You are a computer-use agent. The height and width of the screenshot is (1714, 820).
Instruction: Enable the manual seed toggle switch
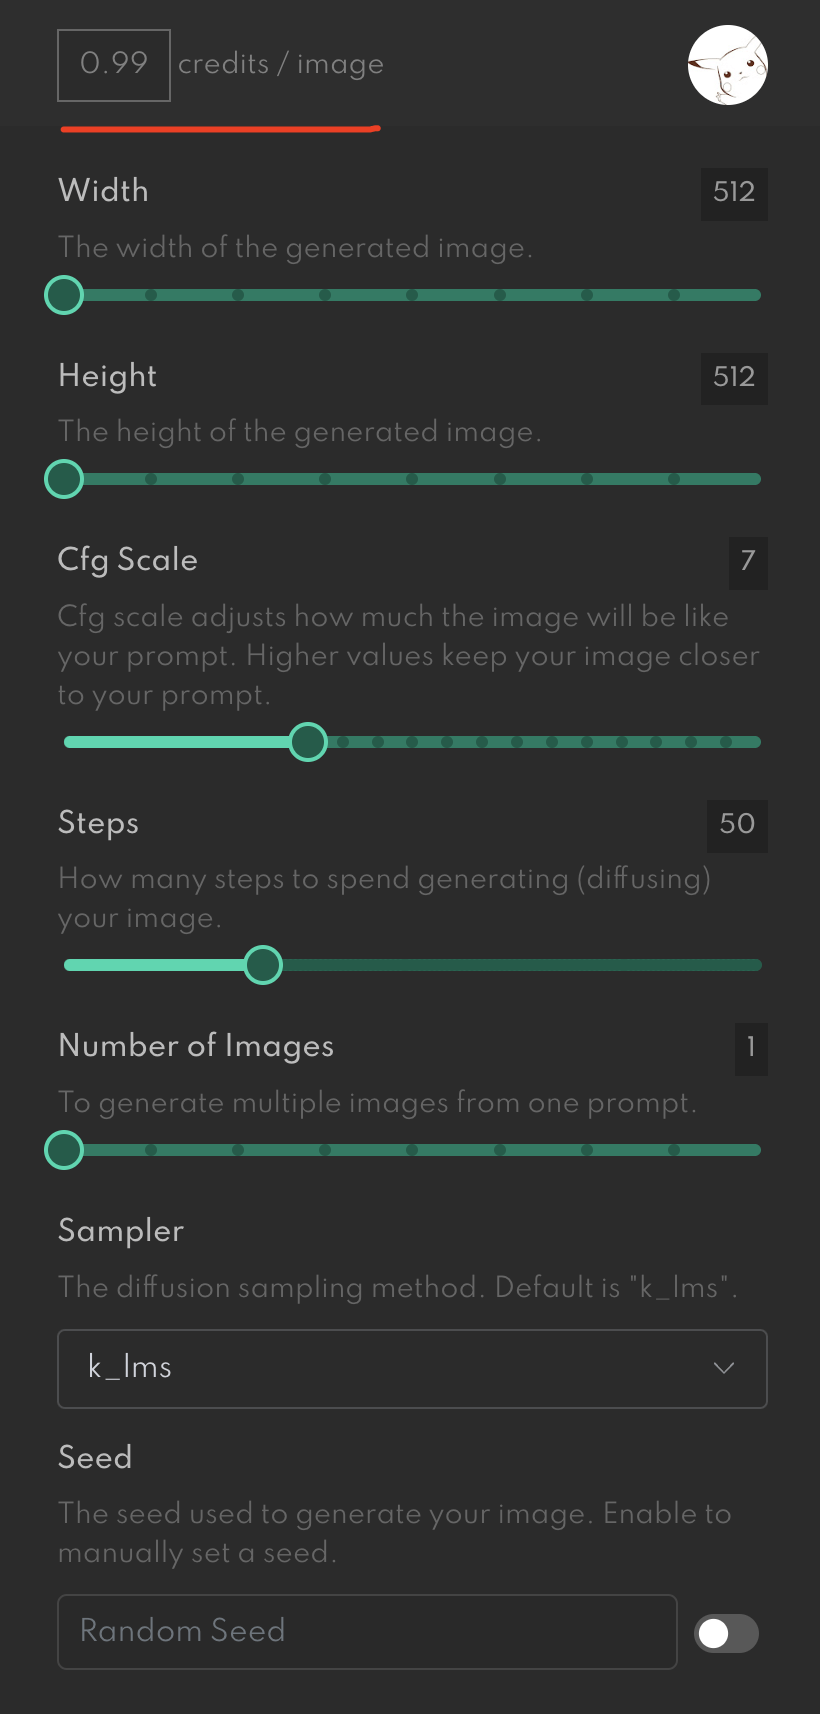pyautogui.click(x=727, y=1633)
